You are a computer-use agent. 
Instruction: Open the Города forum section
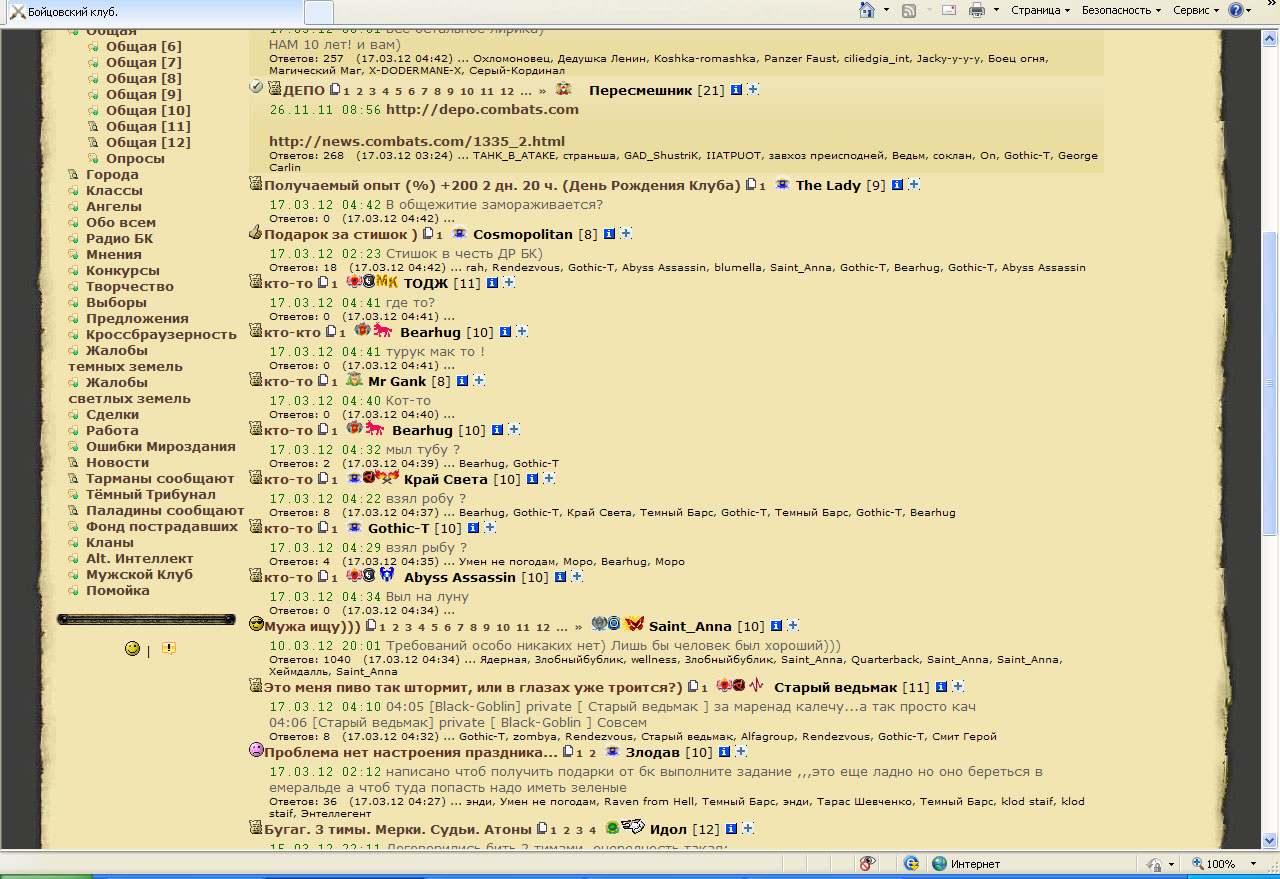click(112, 174)
